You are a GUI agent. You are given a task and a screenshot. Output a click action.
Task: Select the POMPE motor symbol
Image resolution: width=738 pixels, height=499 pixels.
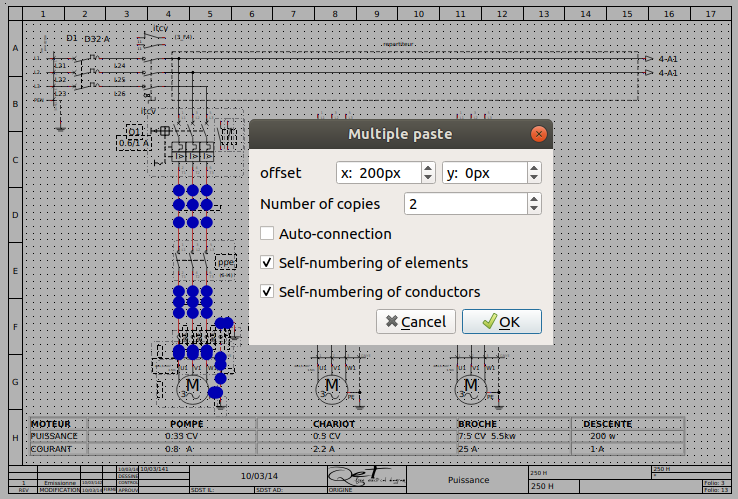click(x=192, y=389)
